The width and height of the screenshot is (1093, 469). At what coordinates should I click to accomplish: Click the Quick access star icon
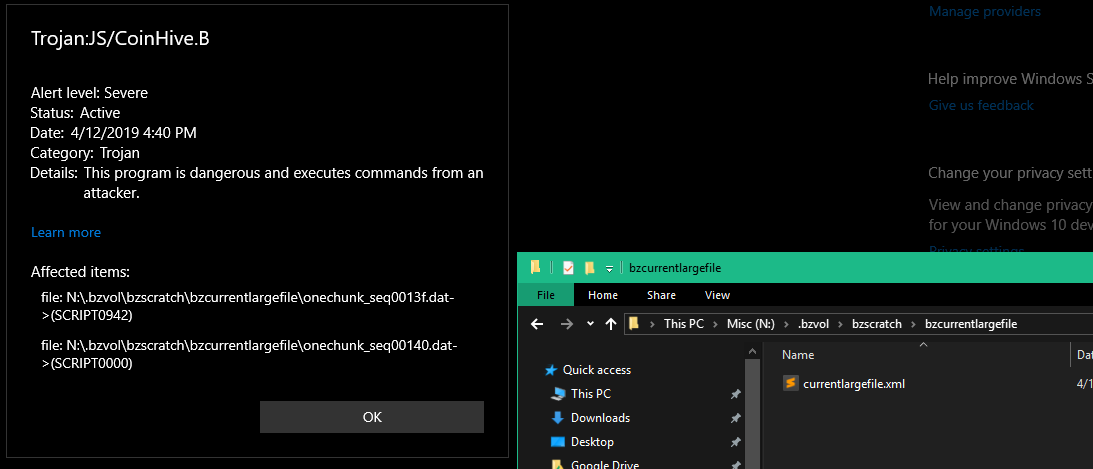tap(551, 370)
